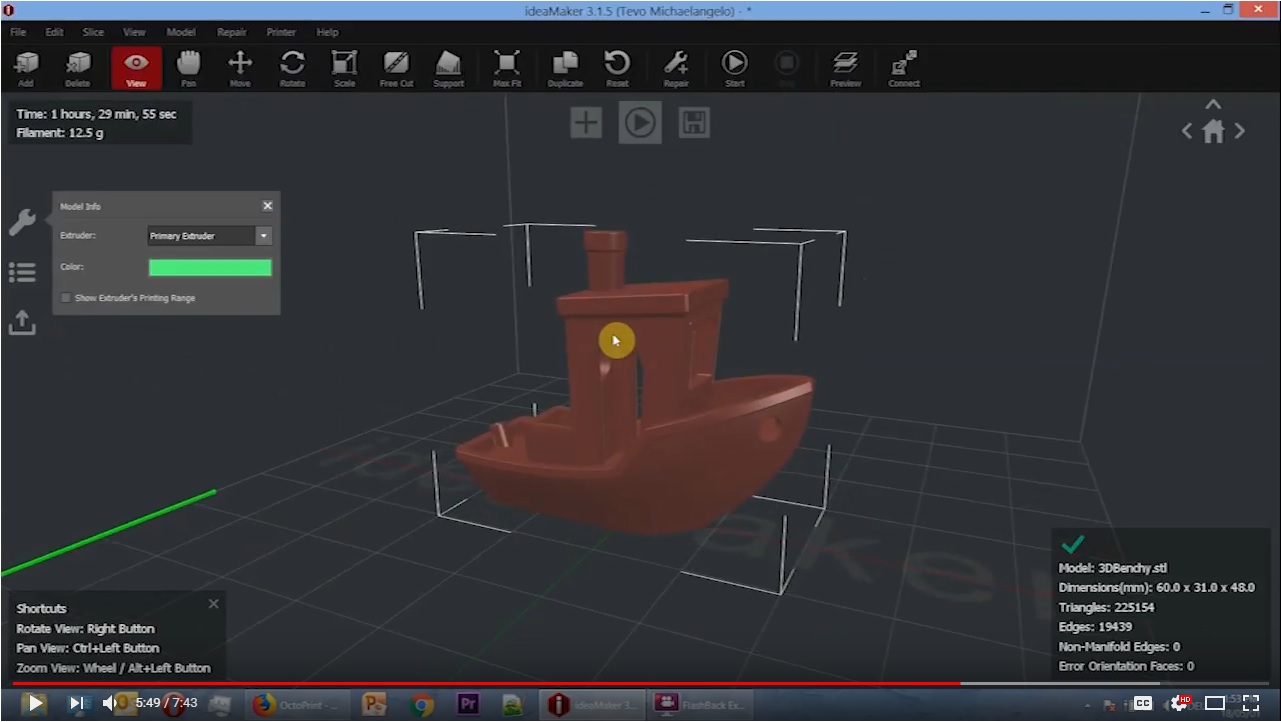Close the Shortcuts panel
Image resolution: width=1281 pixels, height=722 pixels.
coord(213,604)
